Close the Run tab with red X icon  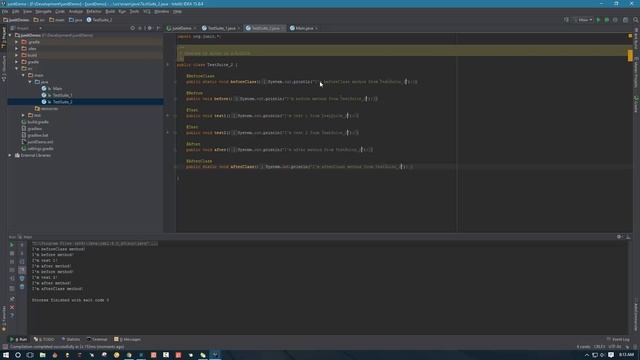[x=12, y=307]
